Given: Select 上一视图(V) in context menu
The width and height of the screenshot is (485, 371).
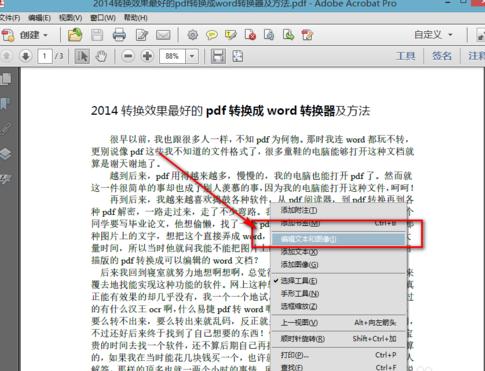Looking at the screenshot, I should click(339, 322).
